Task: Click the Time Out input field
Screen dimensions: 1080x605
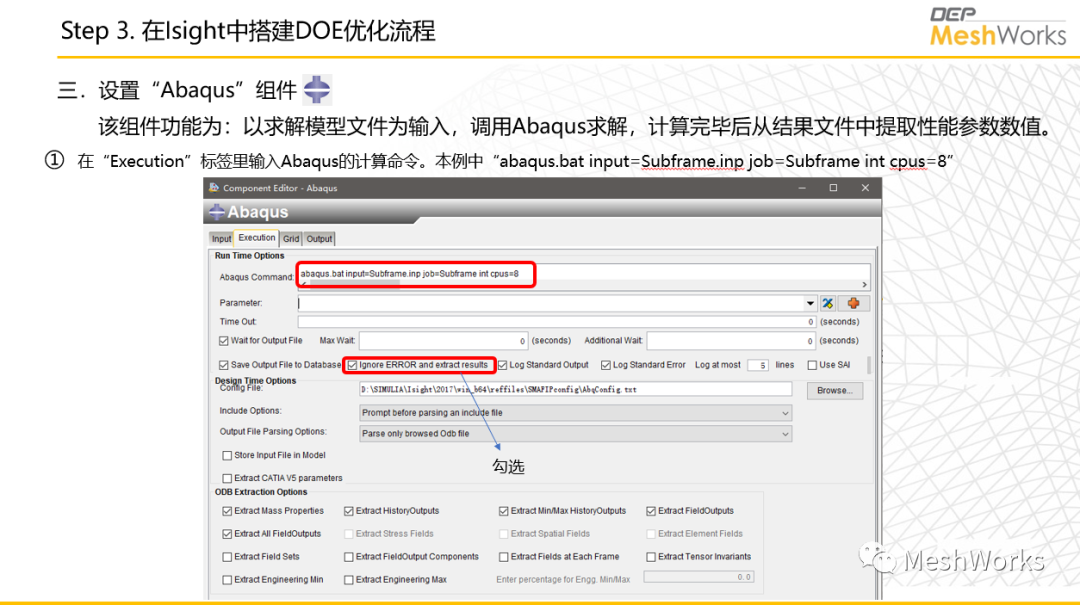Action: pos(557,322)
